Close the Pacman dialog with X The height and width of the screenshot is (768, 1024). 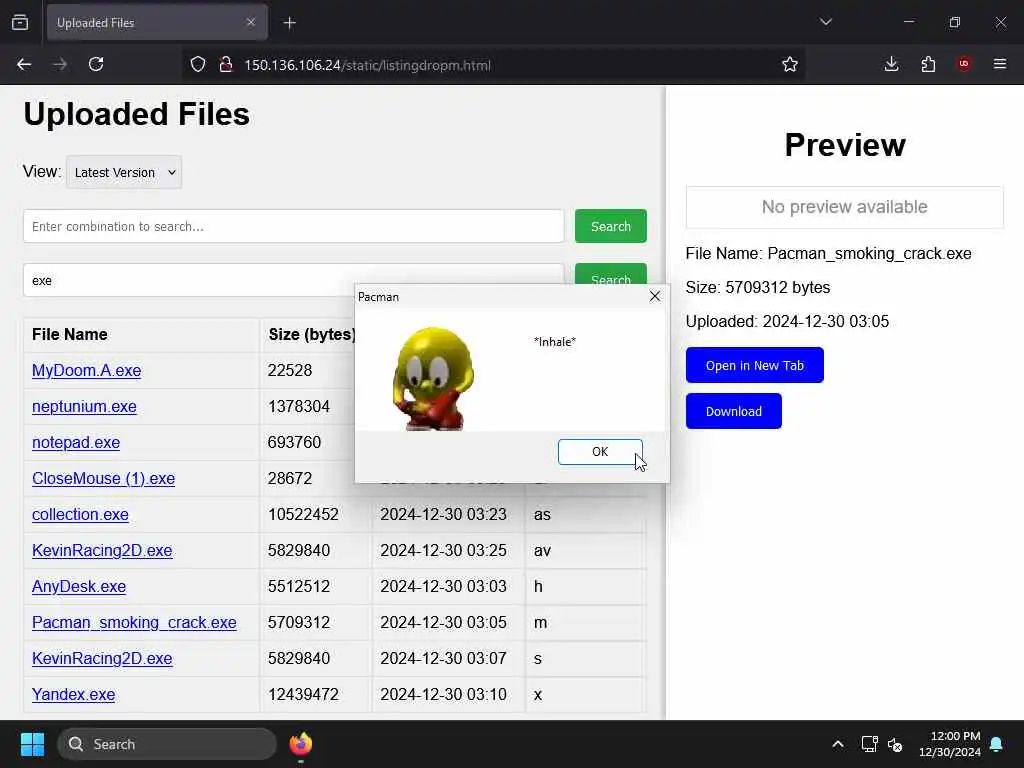pyautogui.click(x=655, y=296)
